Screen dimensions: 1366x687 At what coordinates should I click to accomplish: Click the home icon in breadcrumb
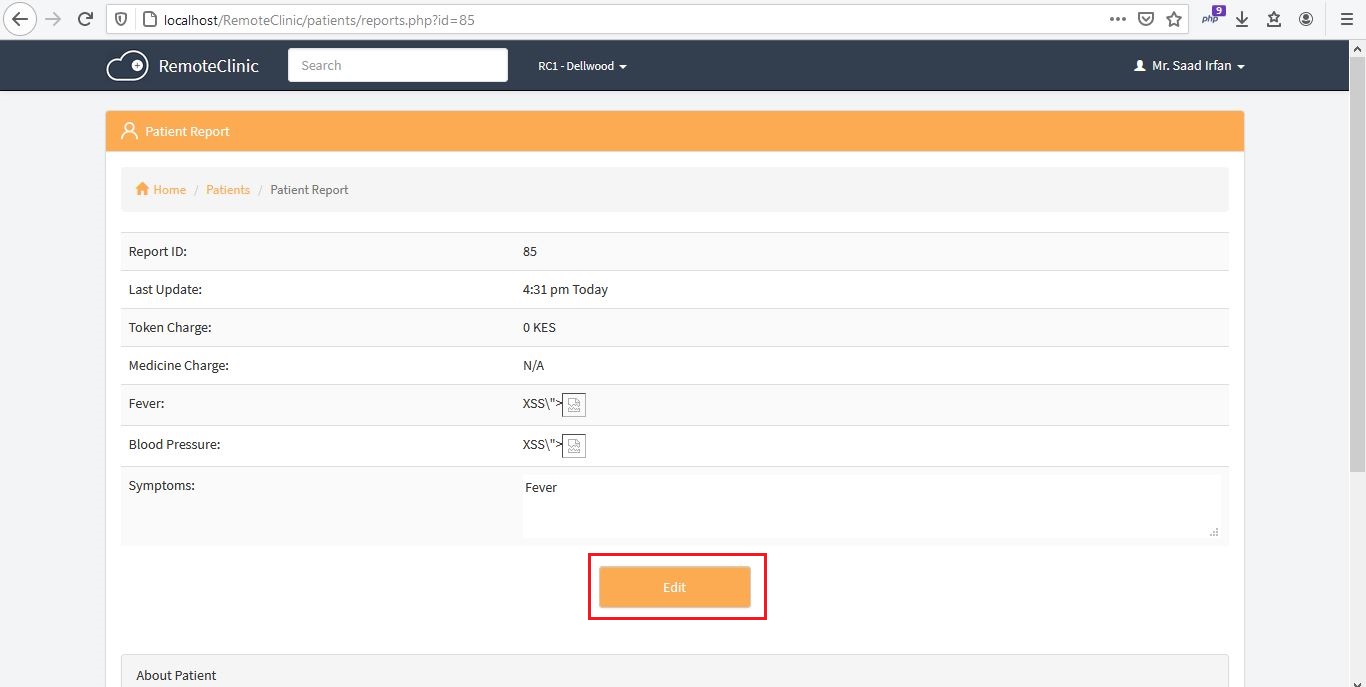(142, 189)
